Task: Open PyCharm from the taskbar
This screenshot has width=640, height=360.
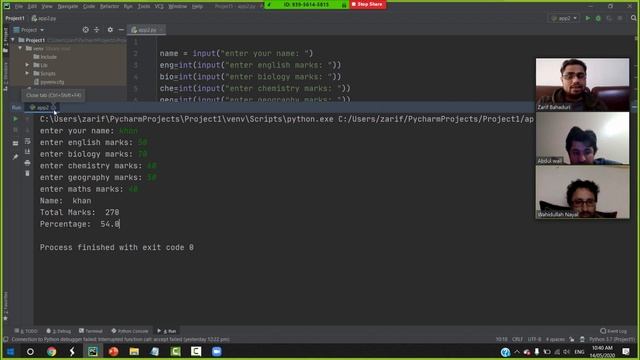Action: [93, 351]
